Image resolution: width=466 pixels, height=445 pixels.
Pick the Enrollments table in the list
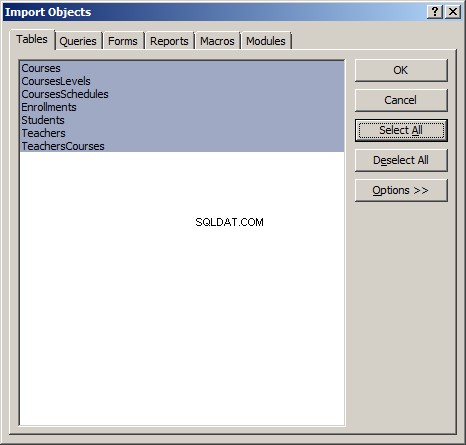(182, 107)
